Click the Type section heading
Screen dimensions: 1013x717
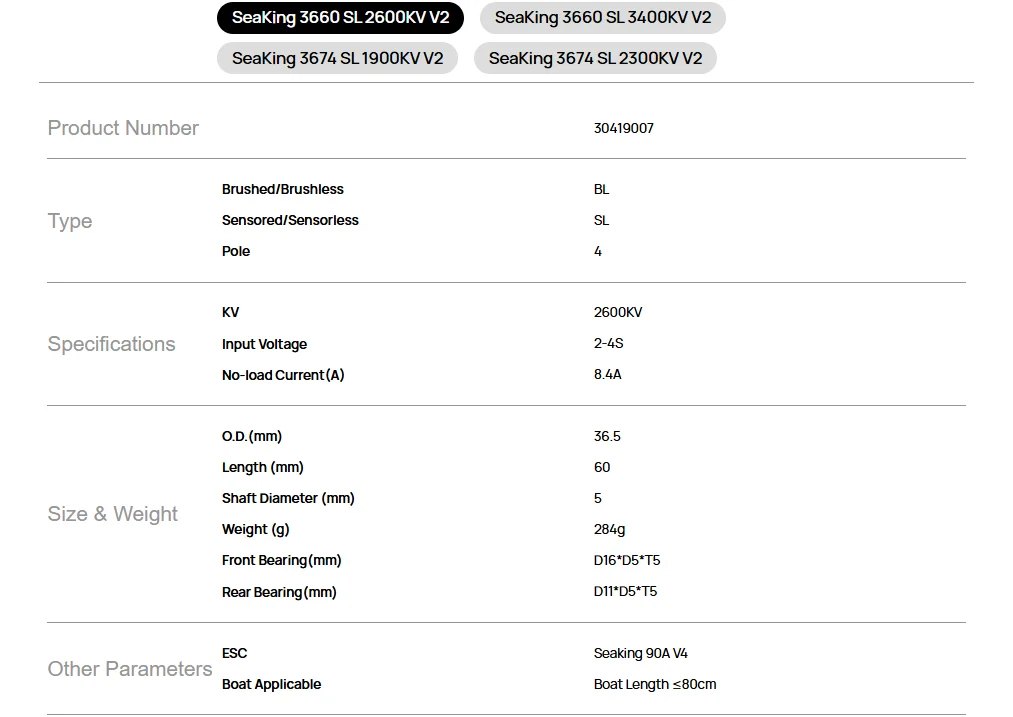70,221
